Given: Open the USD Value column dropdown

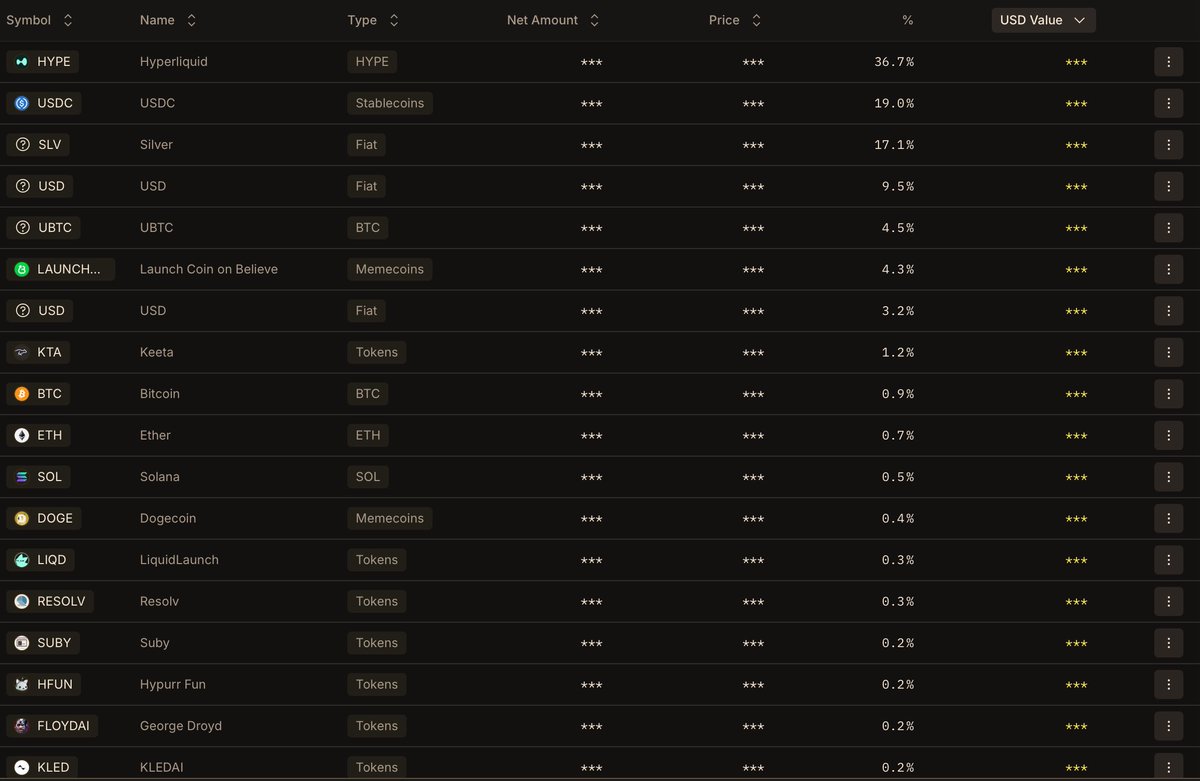Looking at the screenshot, I should point(1043,20).
